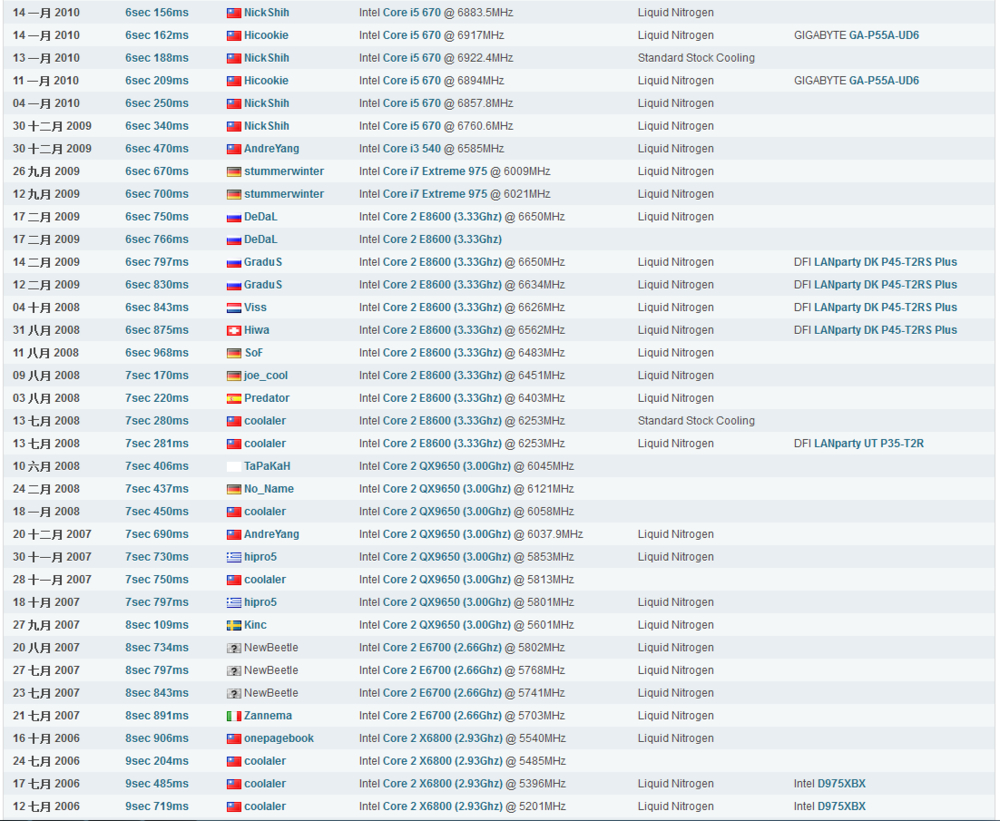Open LANparty UT P35-T2R motherboard link

click(869, 443)
